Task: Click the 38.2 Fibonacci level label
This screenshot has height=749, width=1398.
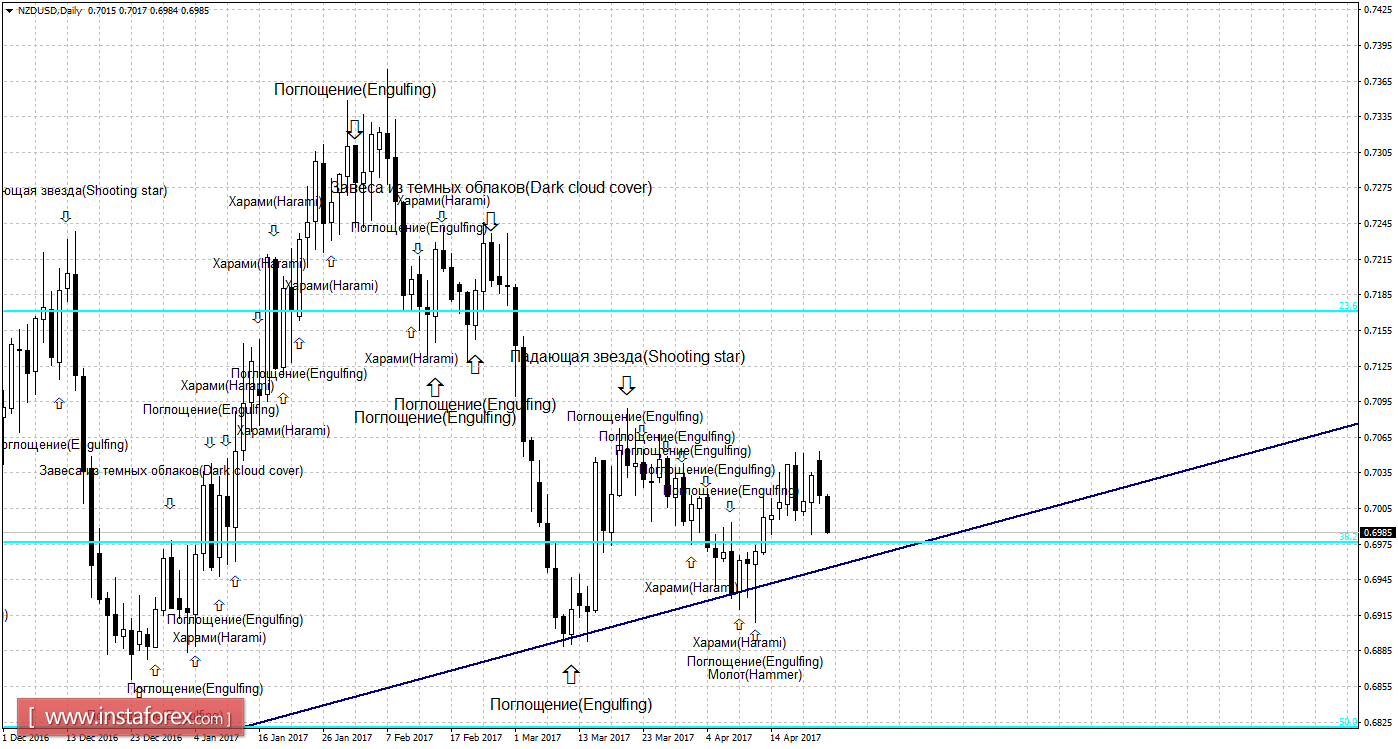Action: click(x=1348, y=537)
